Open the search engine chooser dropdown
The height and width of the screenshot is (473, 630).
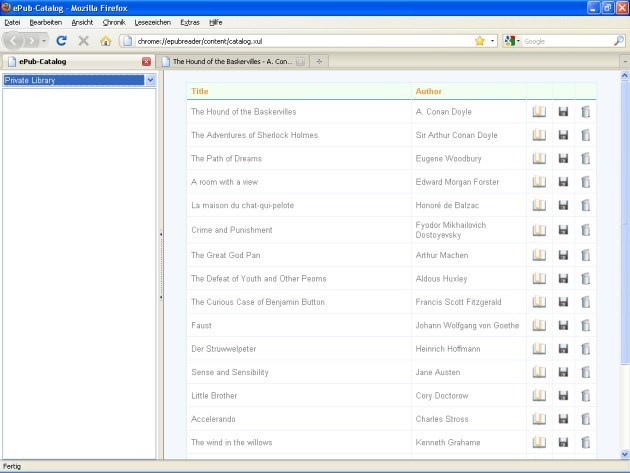pos(512,41)
